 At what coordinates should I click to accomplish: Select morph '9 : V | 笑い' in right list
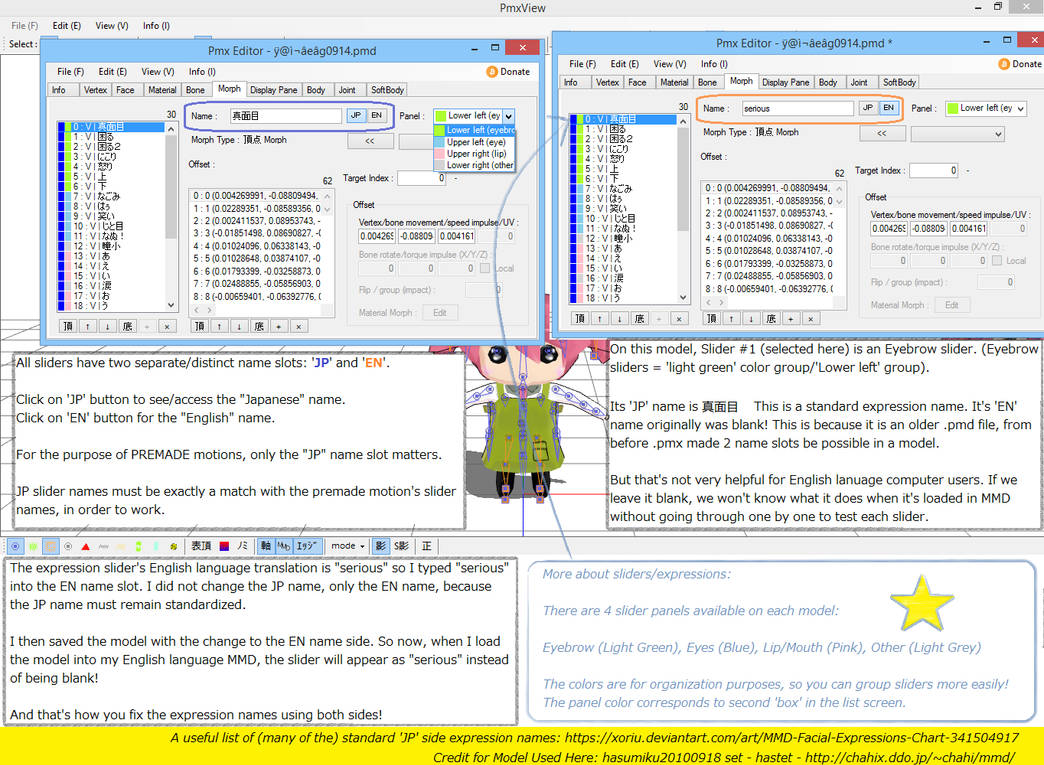[622, 208]
